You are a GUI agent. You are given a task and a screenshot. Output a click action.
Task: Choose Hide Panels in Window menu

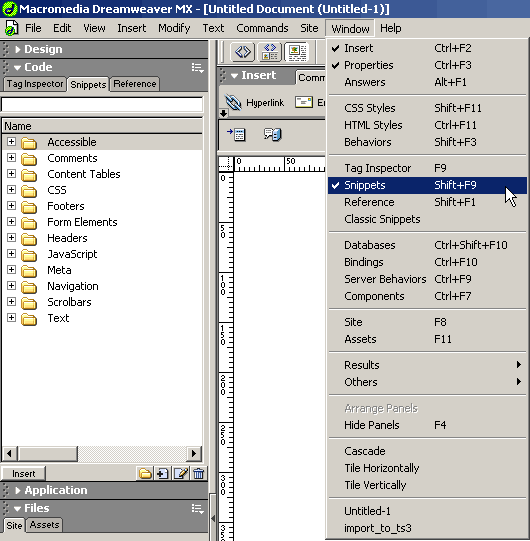[427, 425]
